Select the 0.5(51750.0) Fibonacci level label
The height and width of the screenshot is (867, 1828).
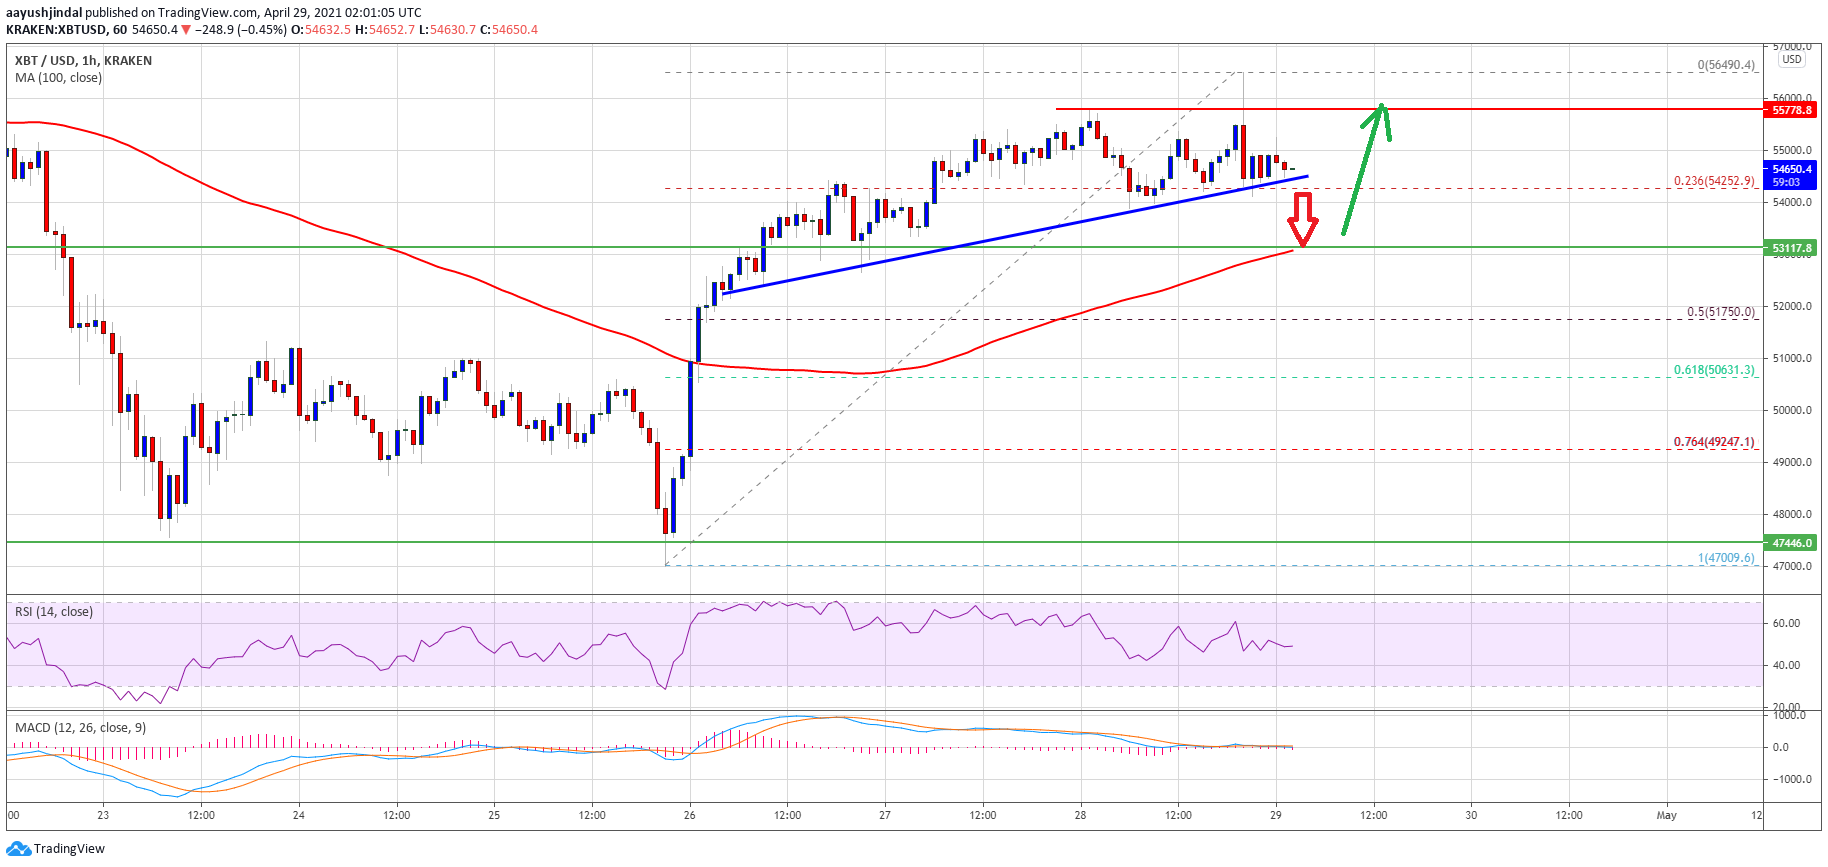point(1720,312)
